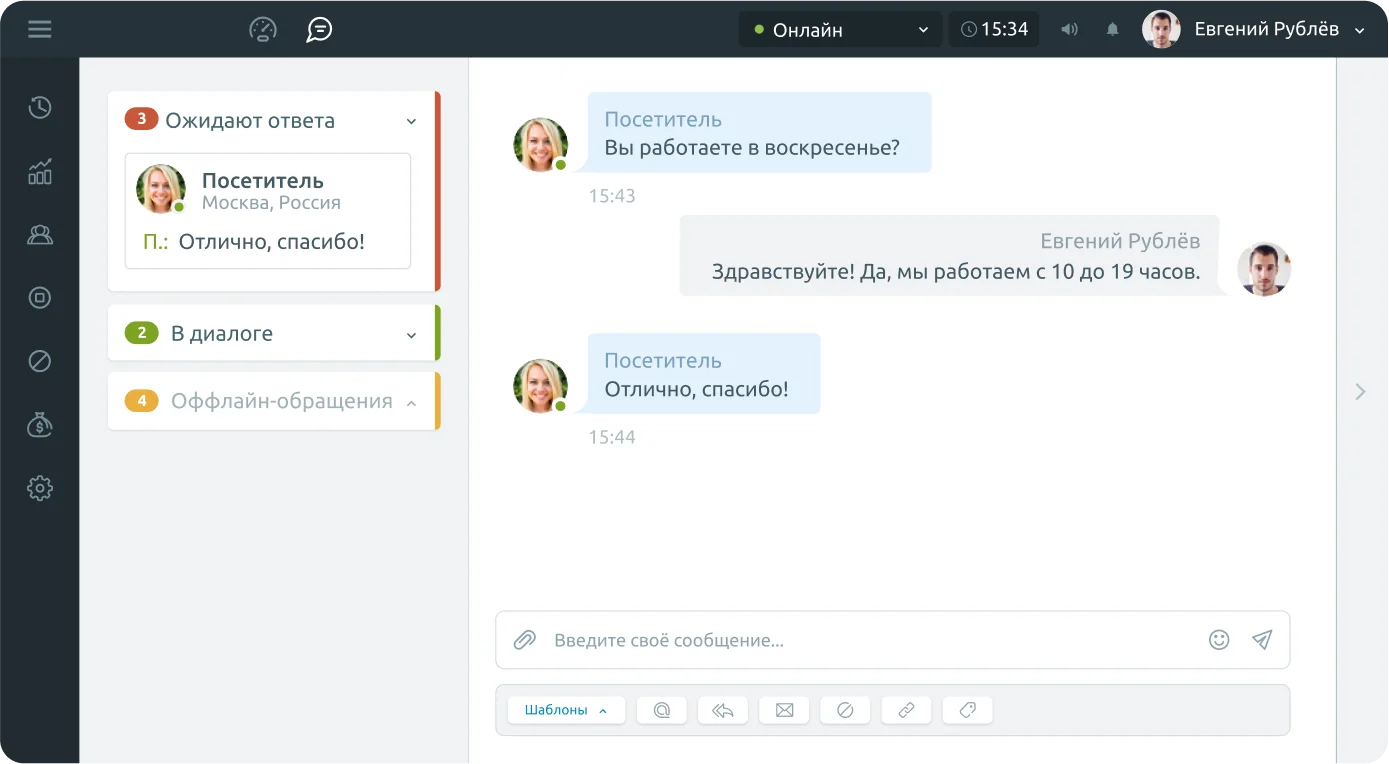Click the link attachment icon in chat toolbar

906,709
